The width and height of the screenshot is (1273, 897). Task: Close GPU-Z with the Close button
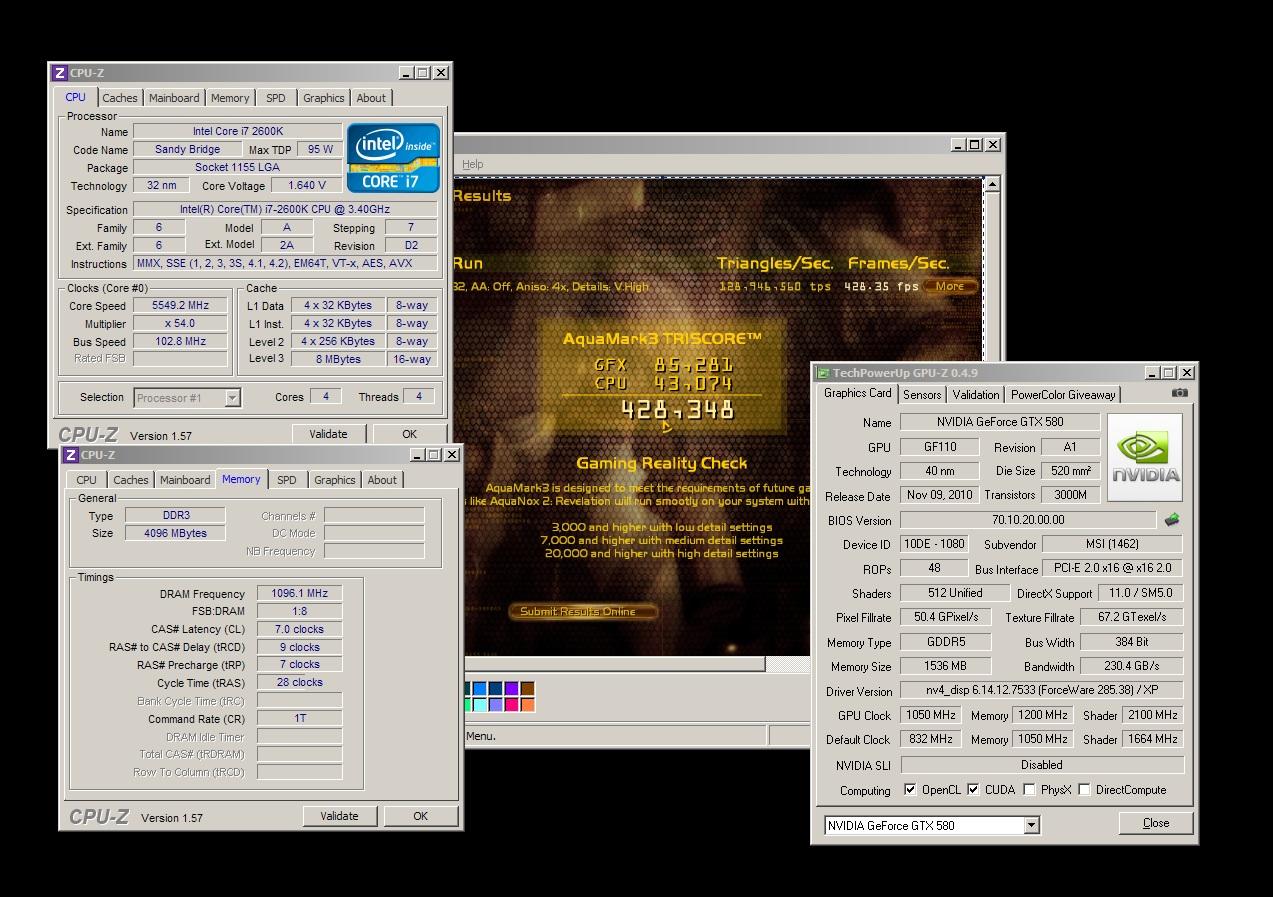pos(1156,823)
